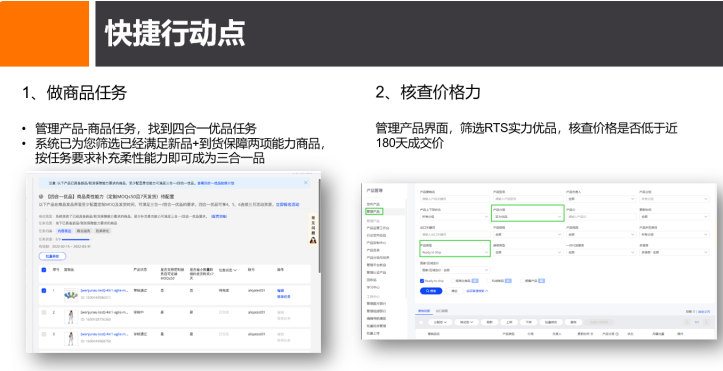This screenshot has width=723, height=371.
Task: Collapse the advanced search link with up chevron
Action: point(477,291)
